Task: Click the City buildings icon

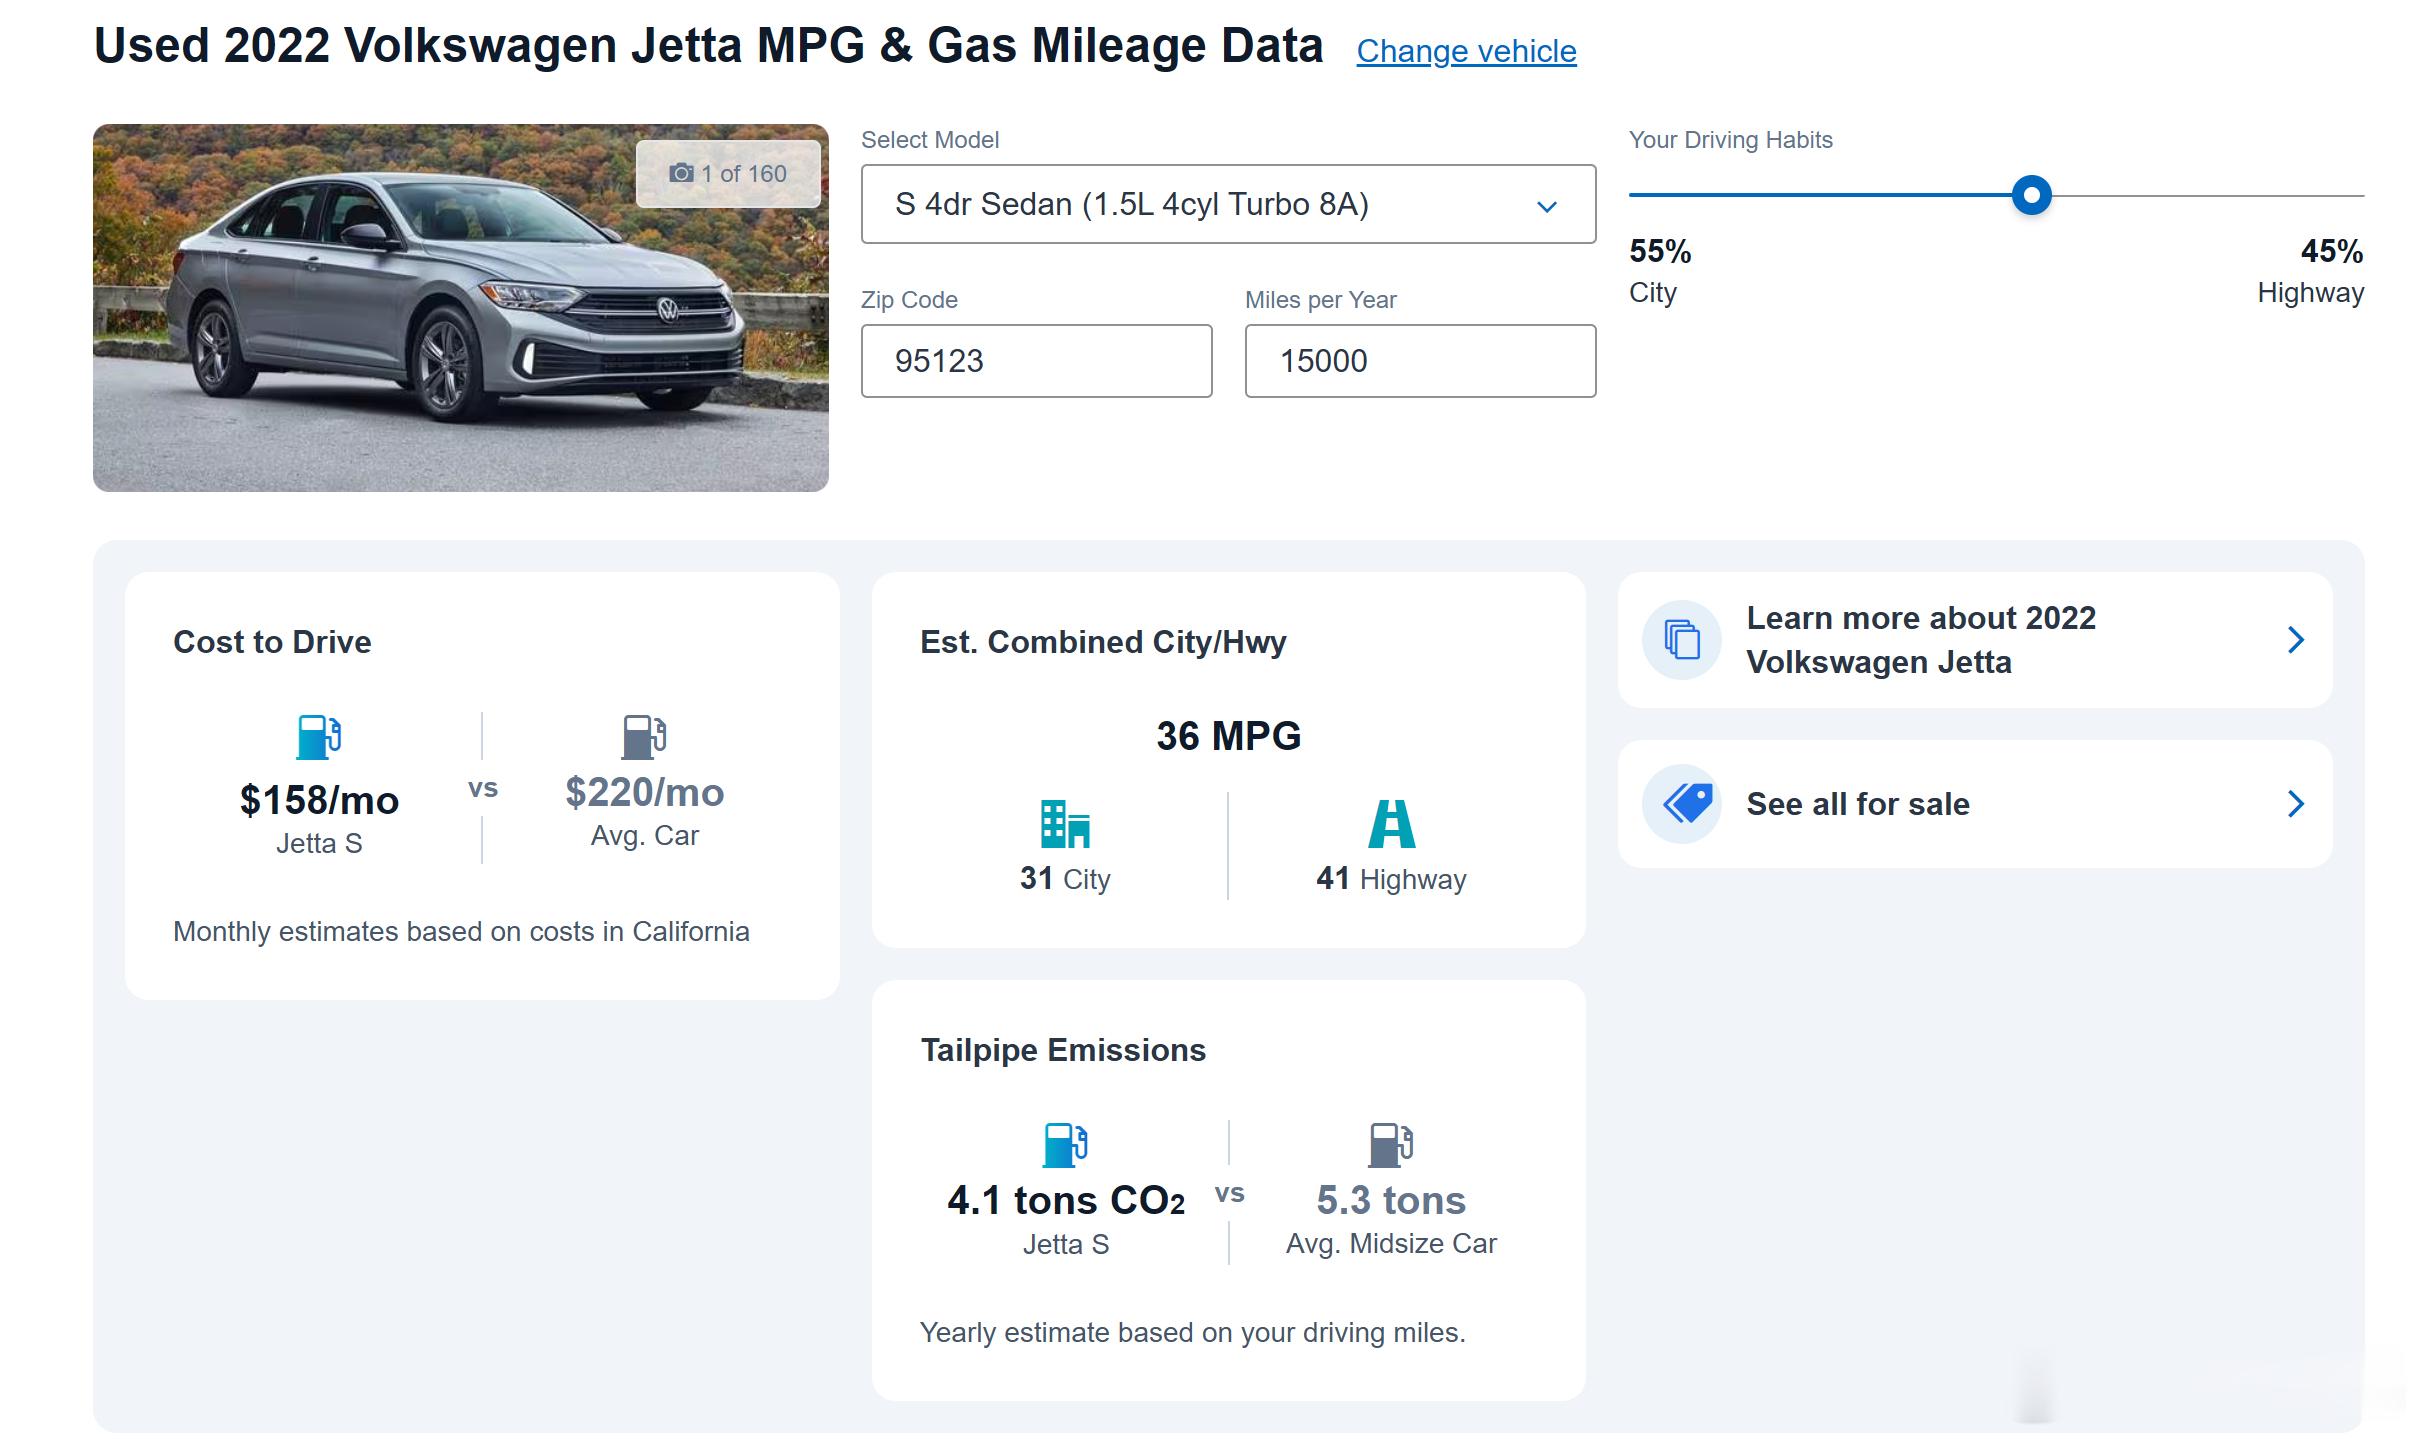Action: click(x=1065, y=823)
